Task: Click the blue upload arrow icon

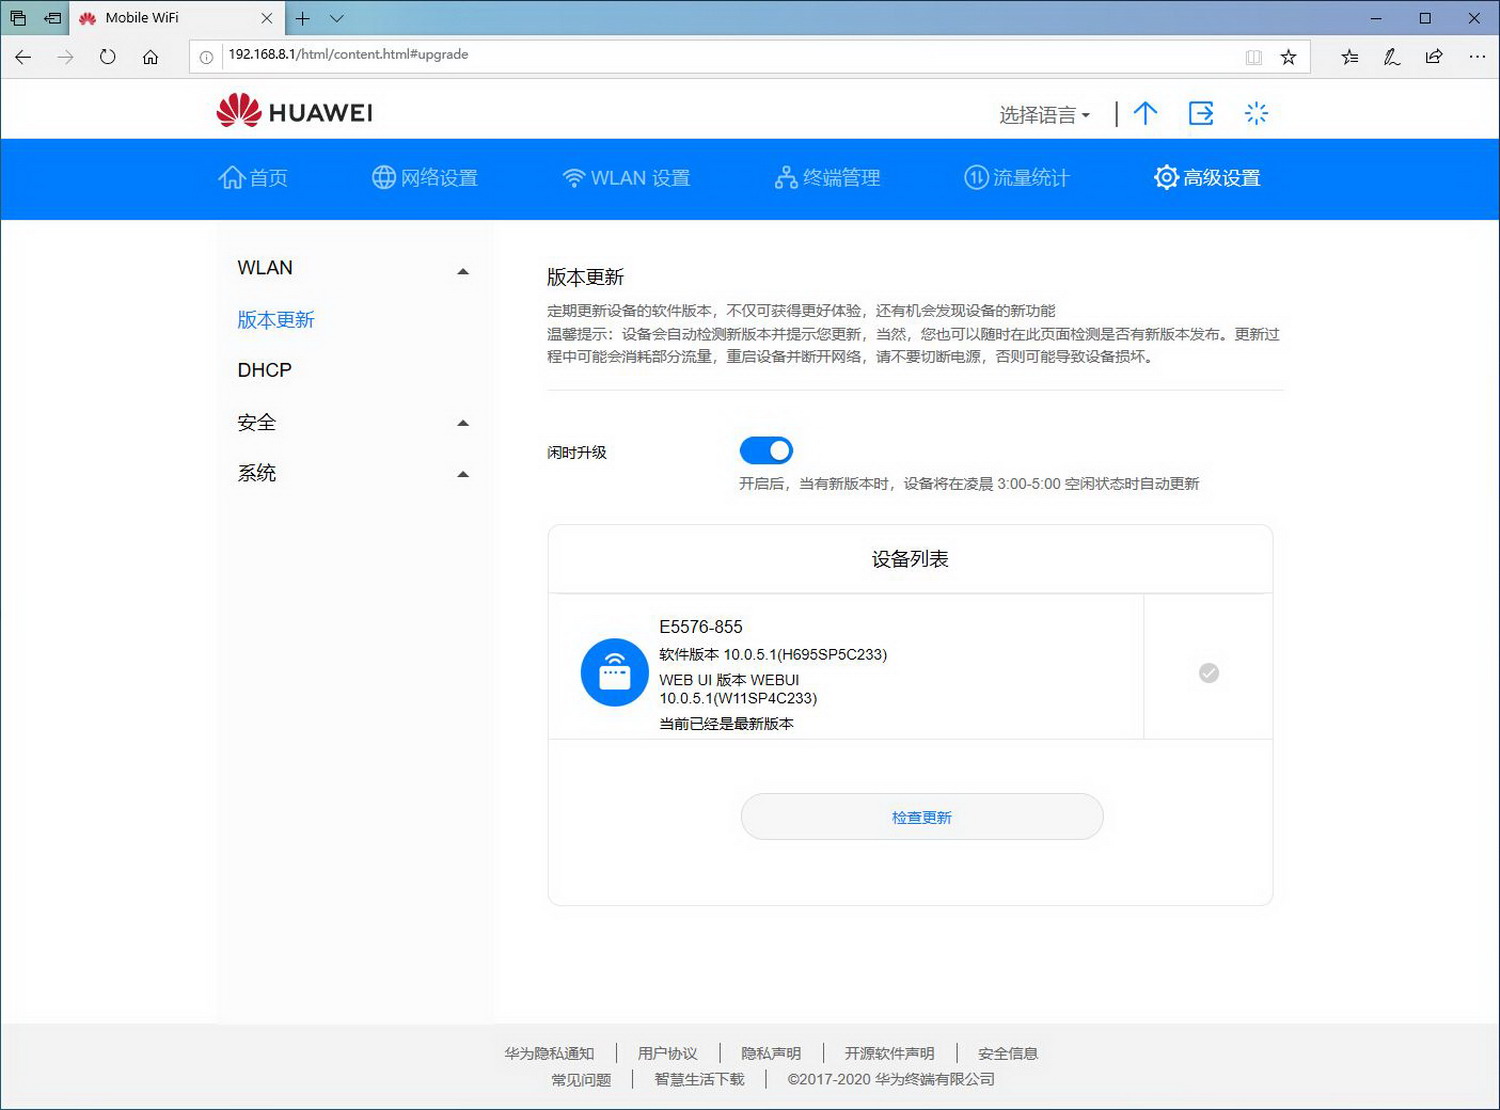Action: click(x=1145, y=113)
